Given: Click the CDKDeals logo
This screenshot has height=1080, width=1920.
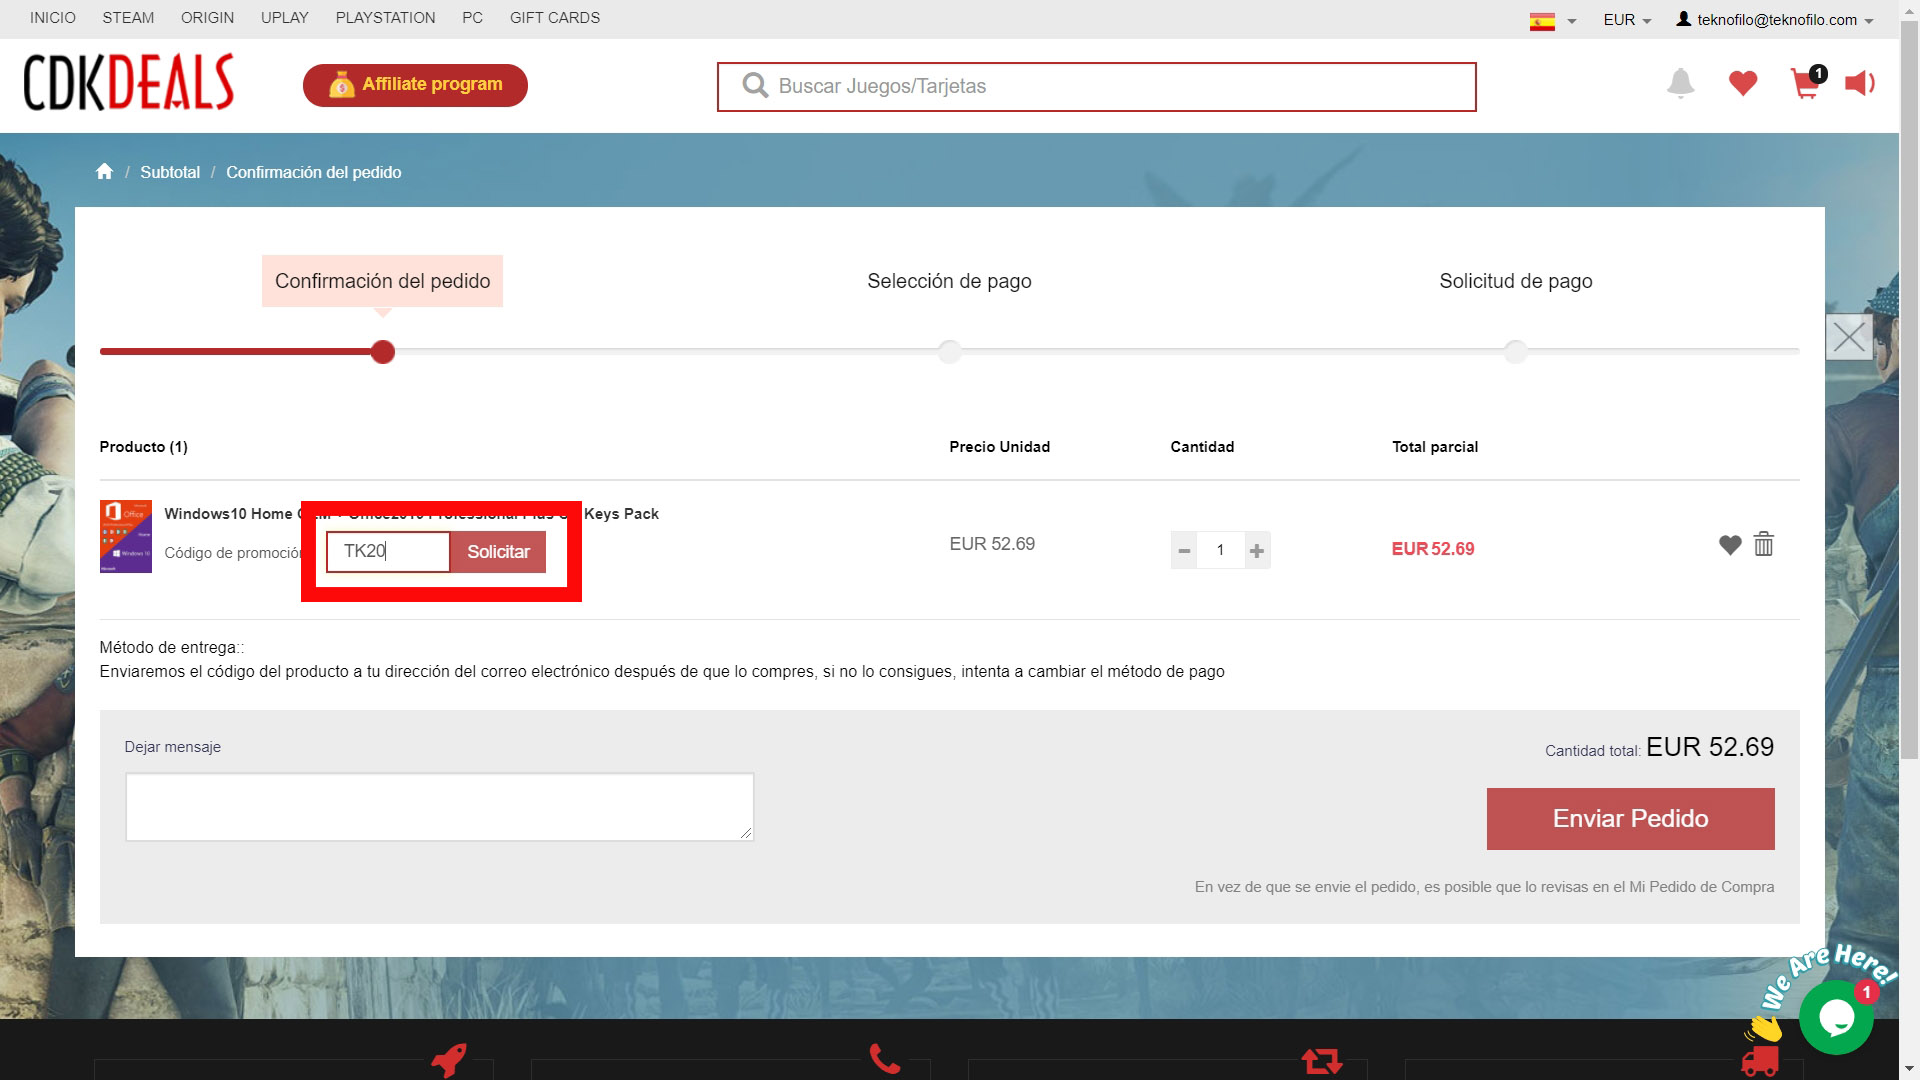Looking at the screenshot, I should point(128,83).
